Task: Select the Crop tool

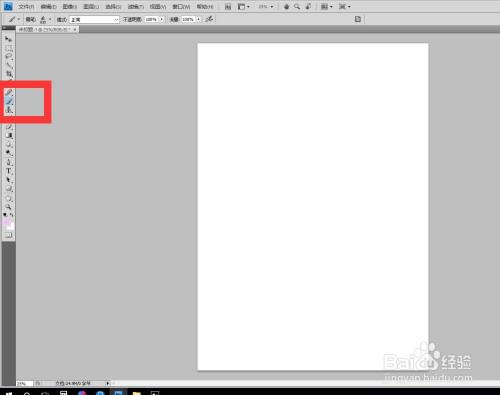Action: click(x=8, y=74)
